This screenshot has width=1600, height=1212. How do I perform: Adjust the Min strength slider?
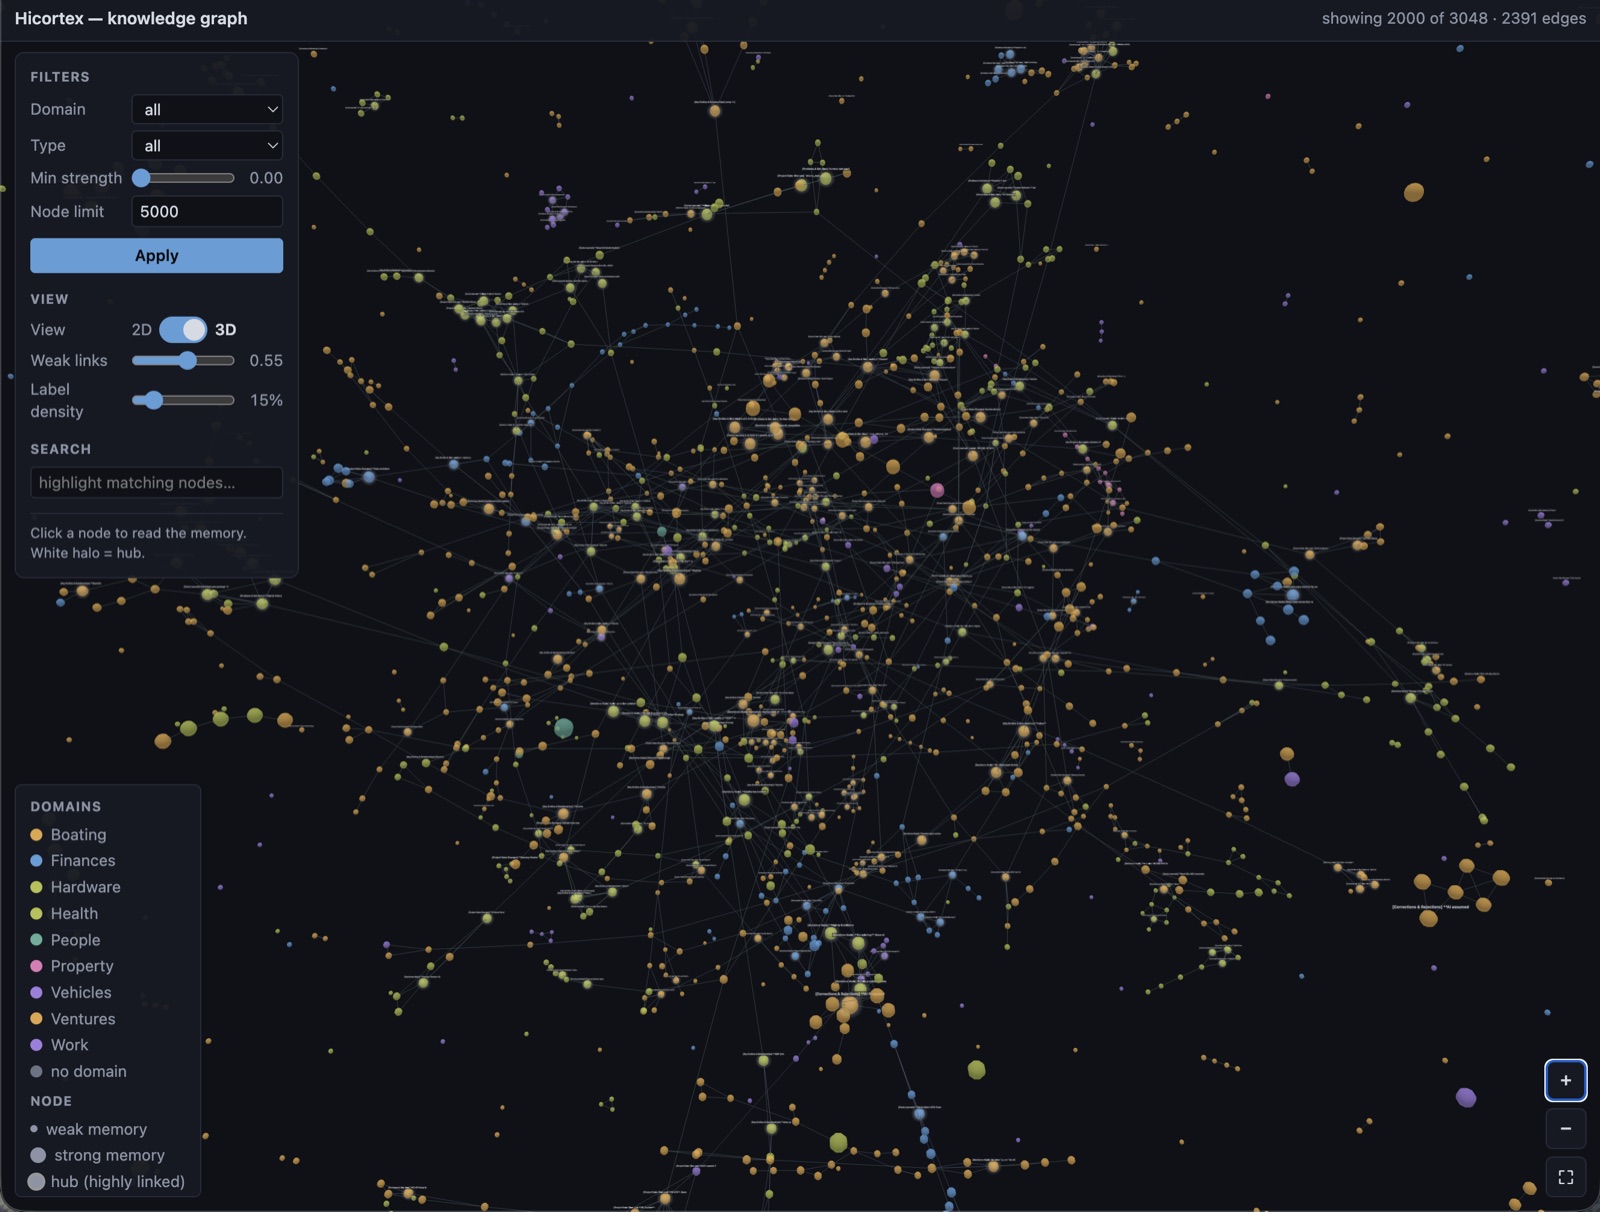(x=183, y=178)
